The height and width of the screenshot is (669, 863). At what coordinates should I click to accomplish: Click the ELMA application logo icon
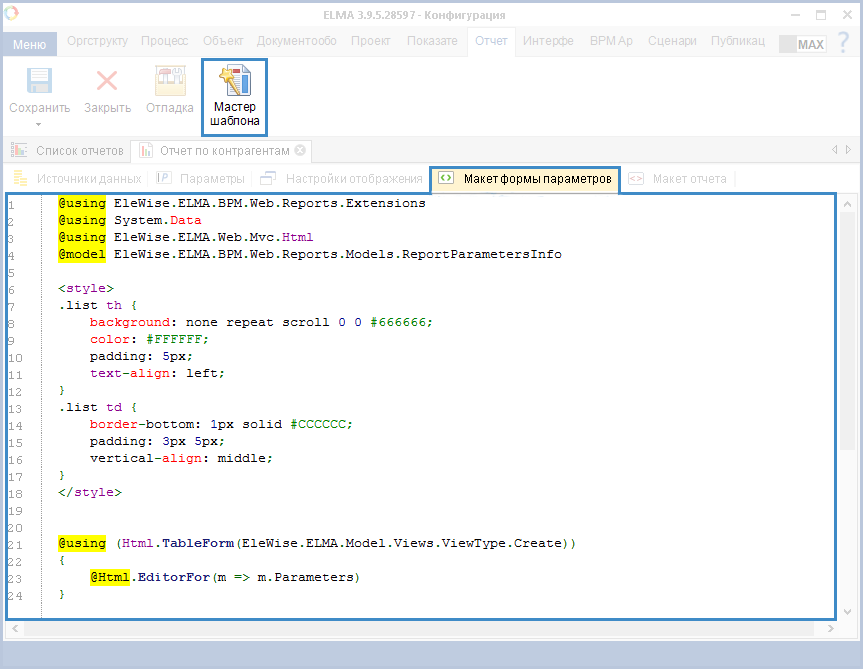(11, 13)
